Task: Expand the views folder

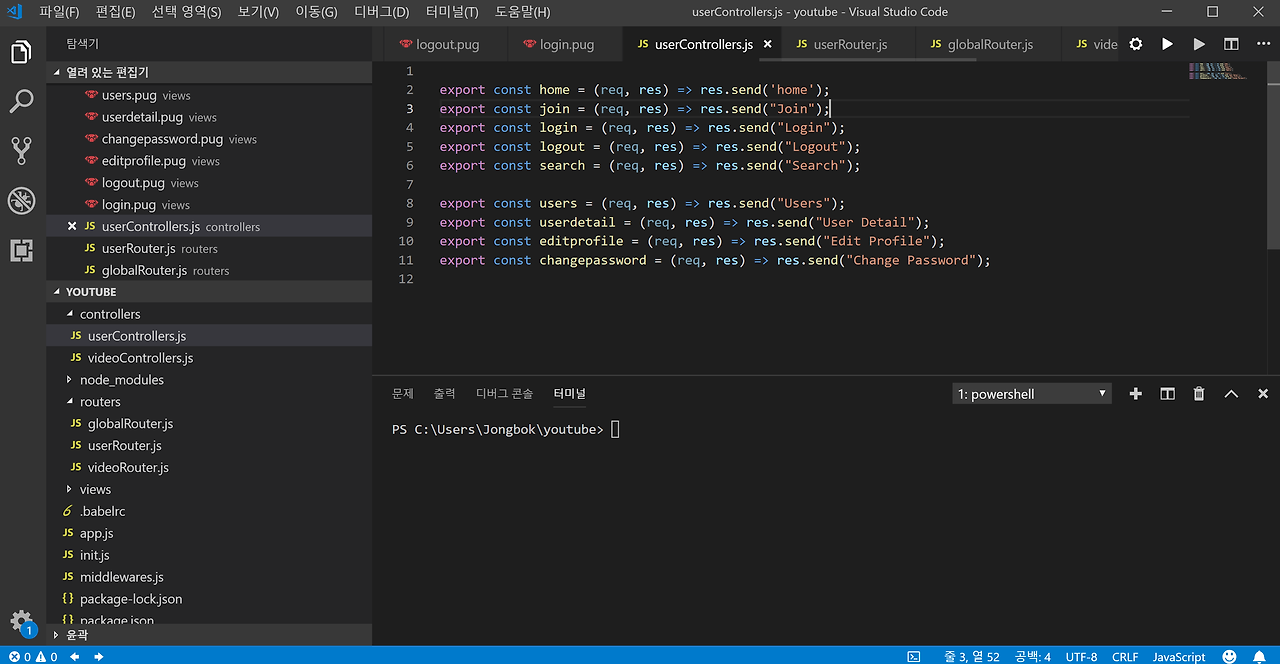Action: click(x=95, y=489)
